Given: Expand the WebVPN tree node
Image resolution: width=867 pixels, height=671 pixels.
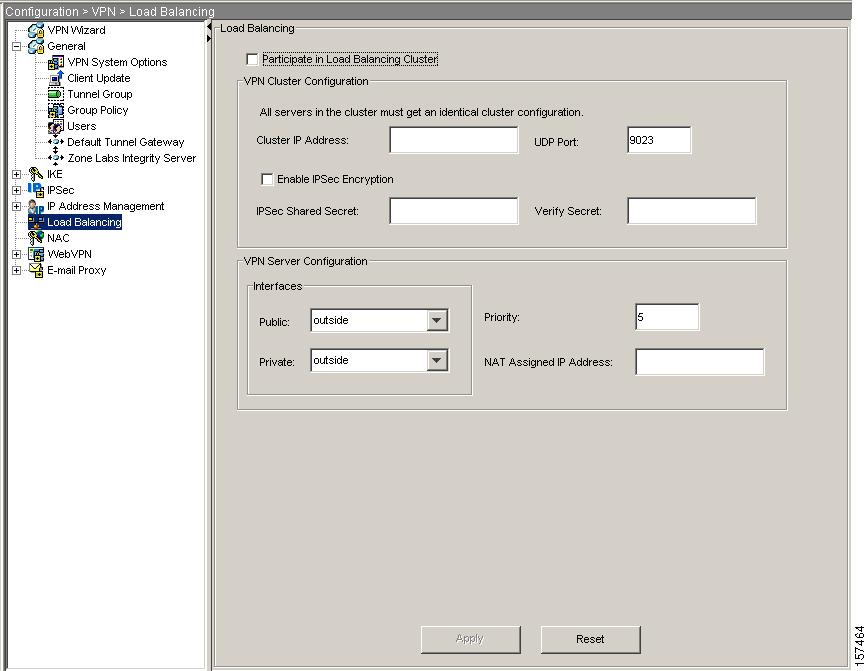Looking at the screenshot, I should [x=16, y=254].
